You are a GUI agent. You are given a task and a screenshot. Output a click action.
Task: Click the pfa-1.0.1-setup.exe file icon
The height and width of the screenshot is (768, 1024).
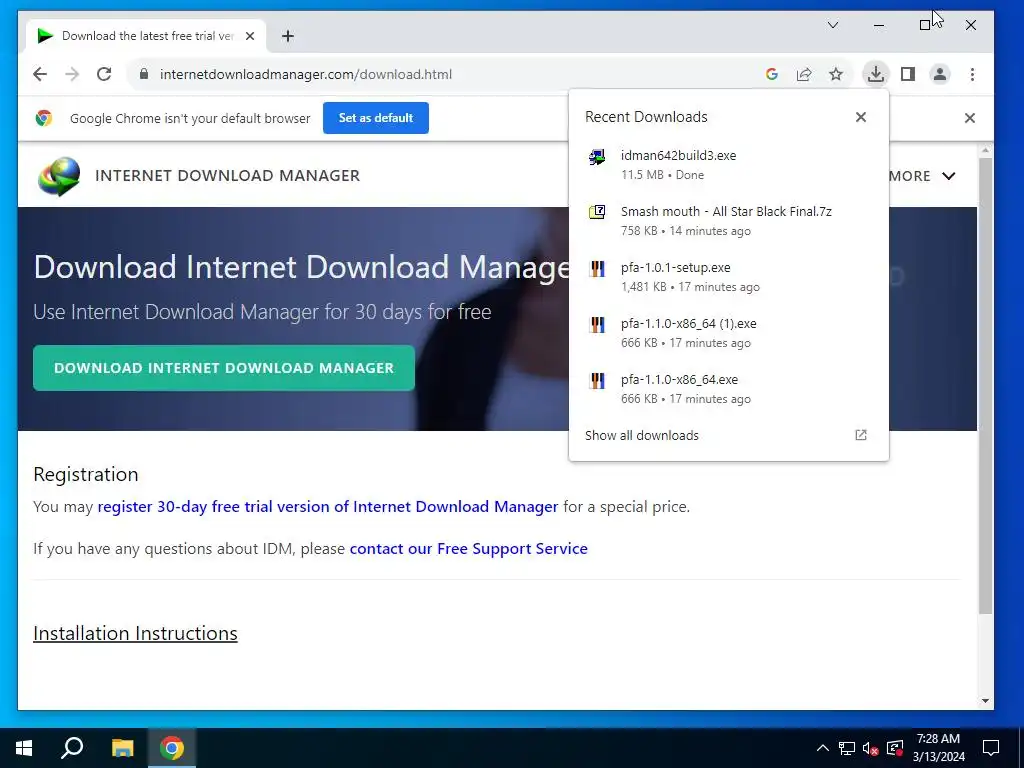597,268
